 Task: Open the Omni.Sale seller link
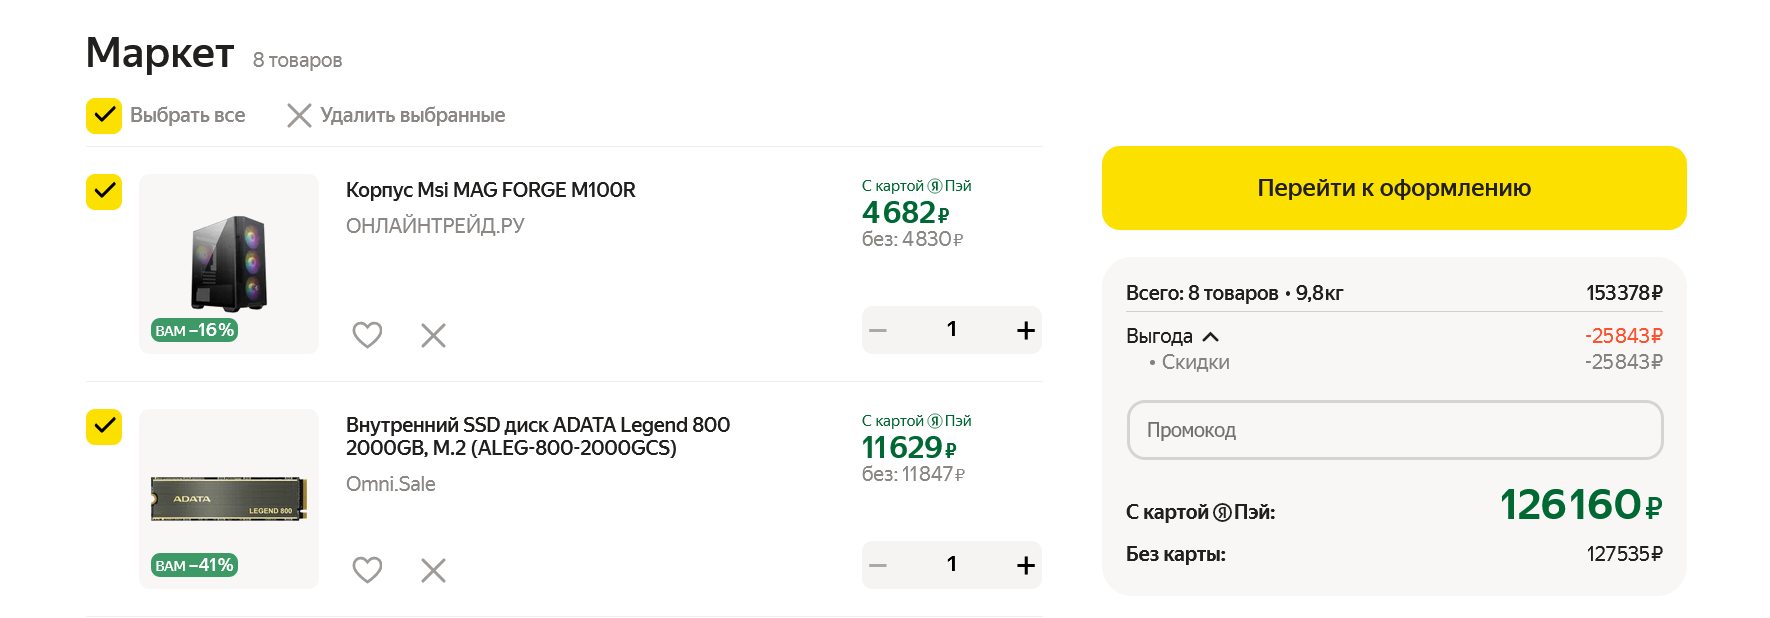390,484
